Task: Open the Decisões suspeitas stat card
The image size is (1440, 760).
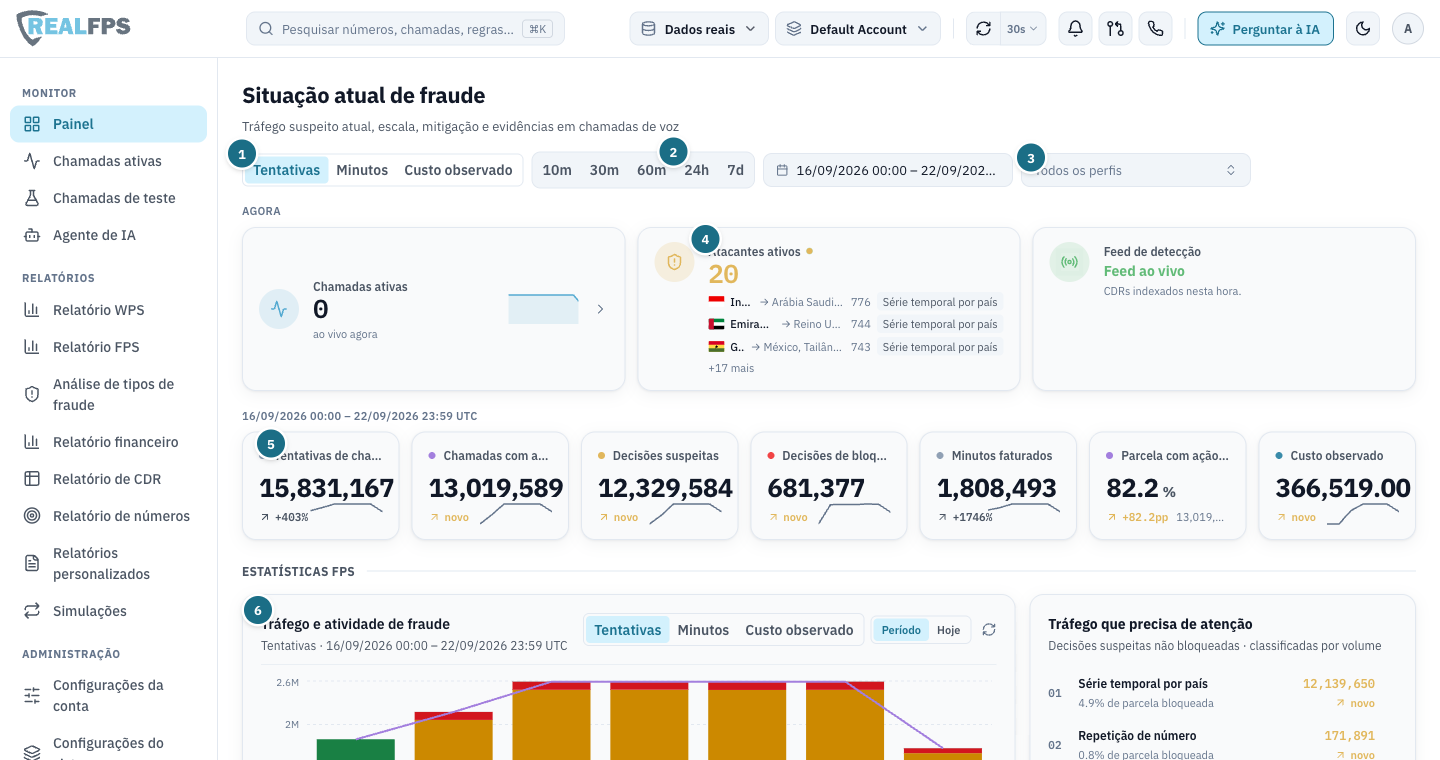Action: [659, 486]
